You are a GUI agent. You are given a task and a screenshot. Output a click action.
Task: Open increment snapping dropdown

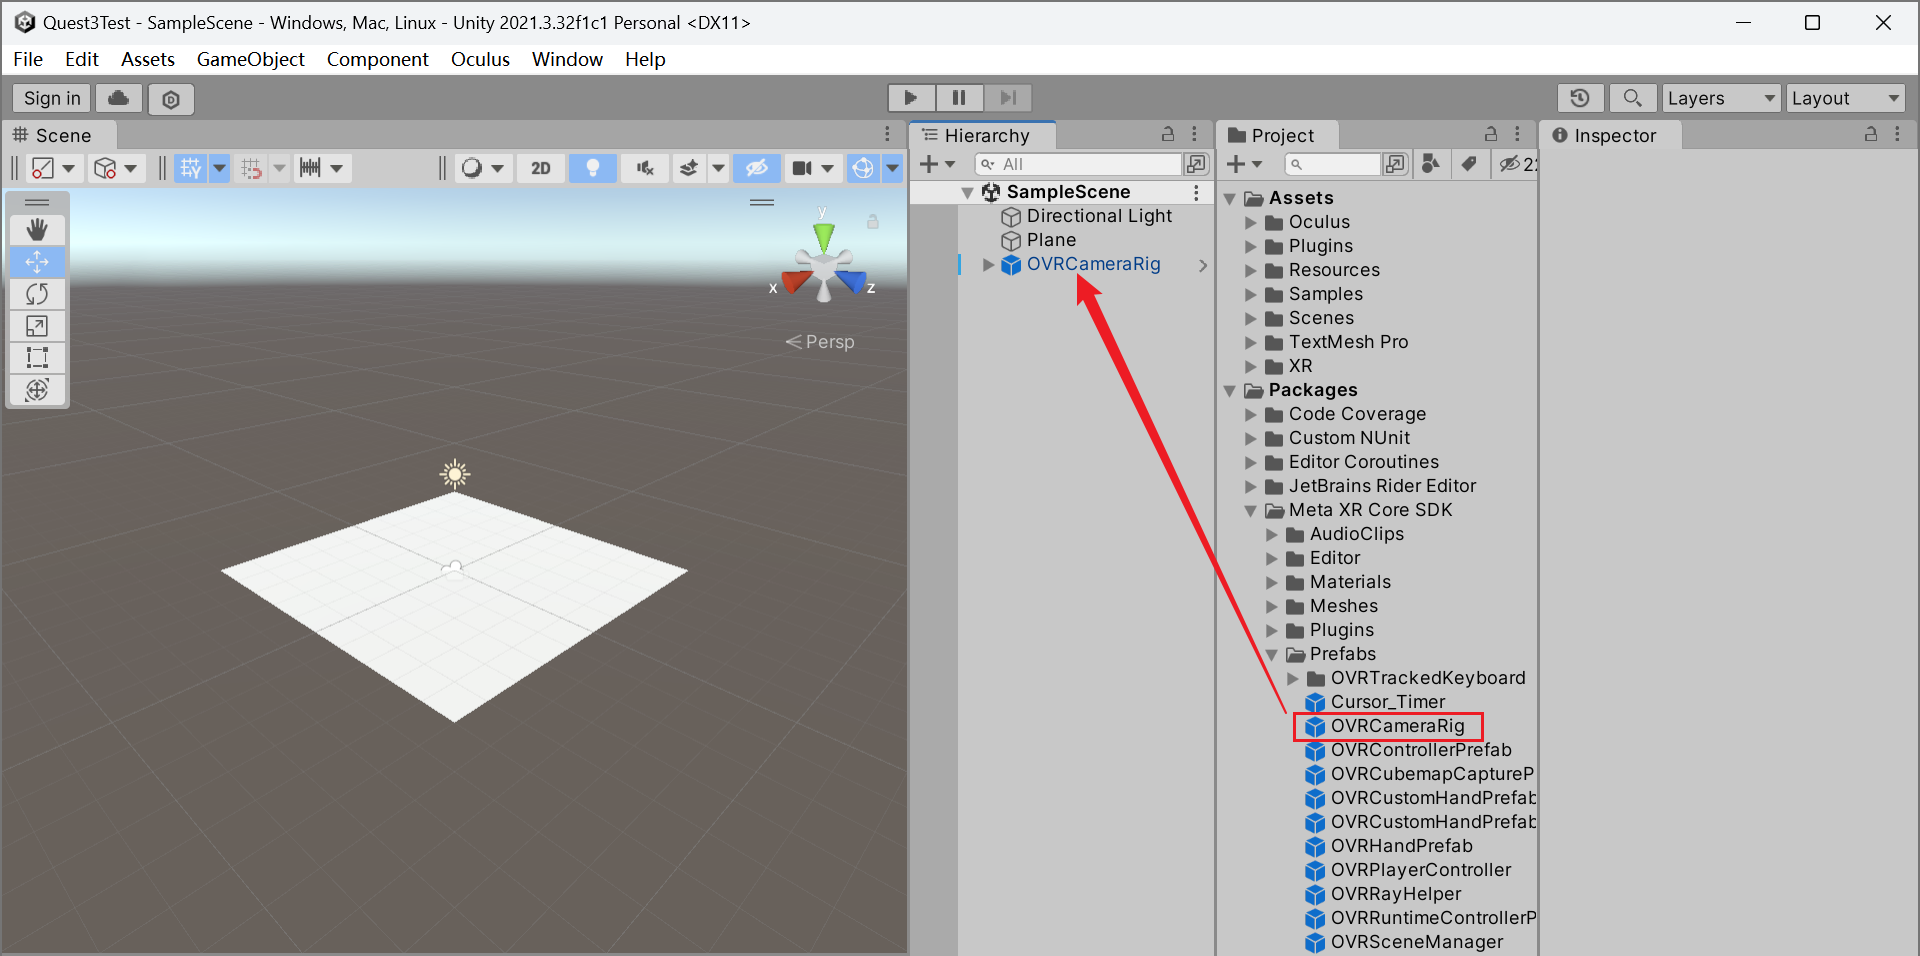322,168
